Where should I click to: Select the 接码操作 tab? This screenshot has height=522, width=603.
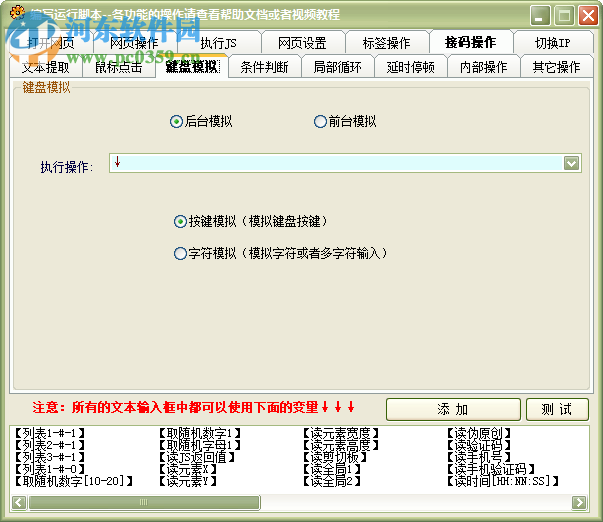(471, 42)
